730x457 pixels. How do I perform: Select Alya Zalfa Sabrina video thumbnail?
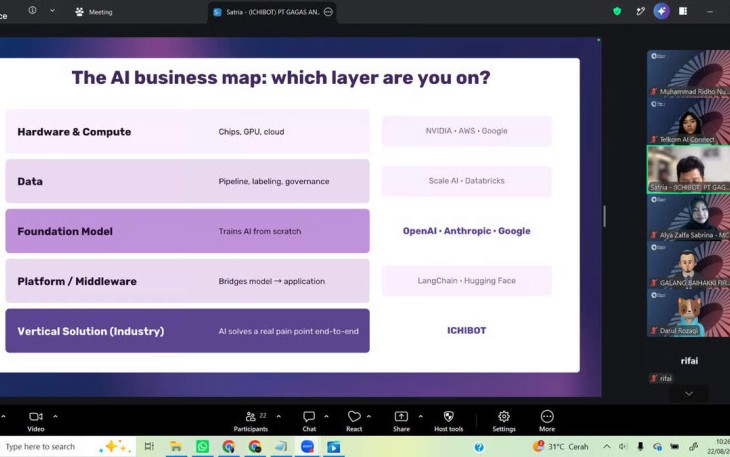pyautogui.click(x=689, y=217)
